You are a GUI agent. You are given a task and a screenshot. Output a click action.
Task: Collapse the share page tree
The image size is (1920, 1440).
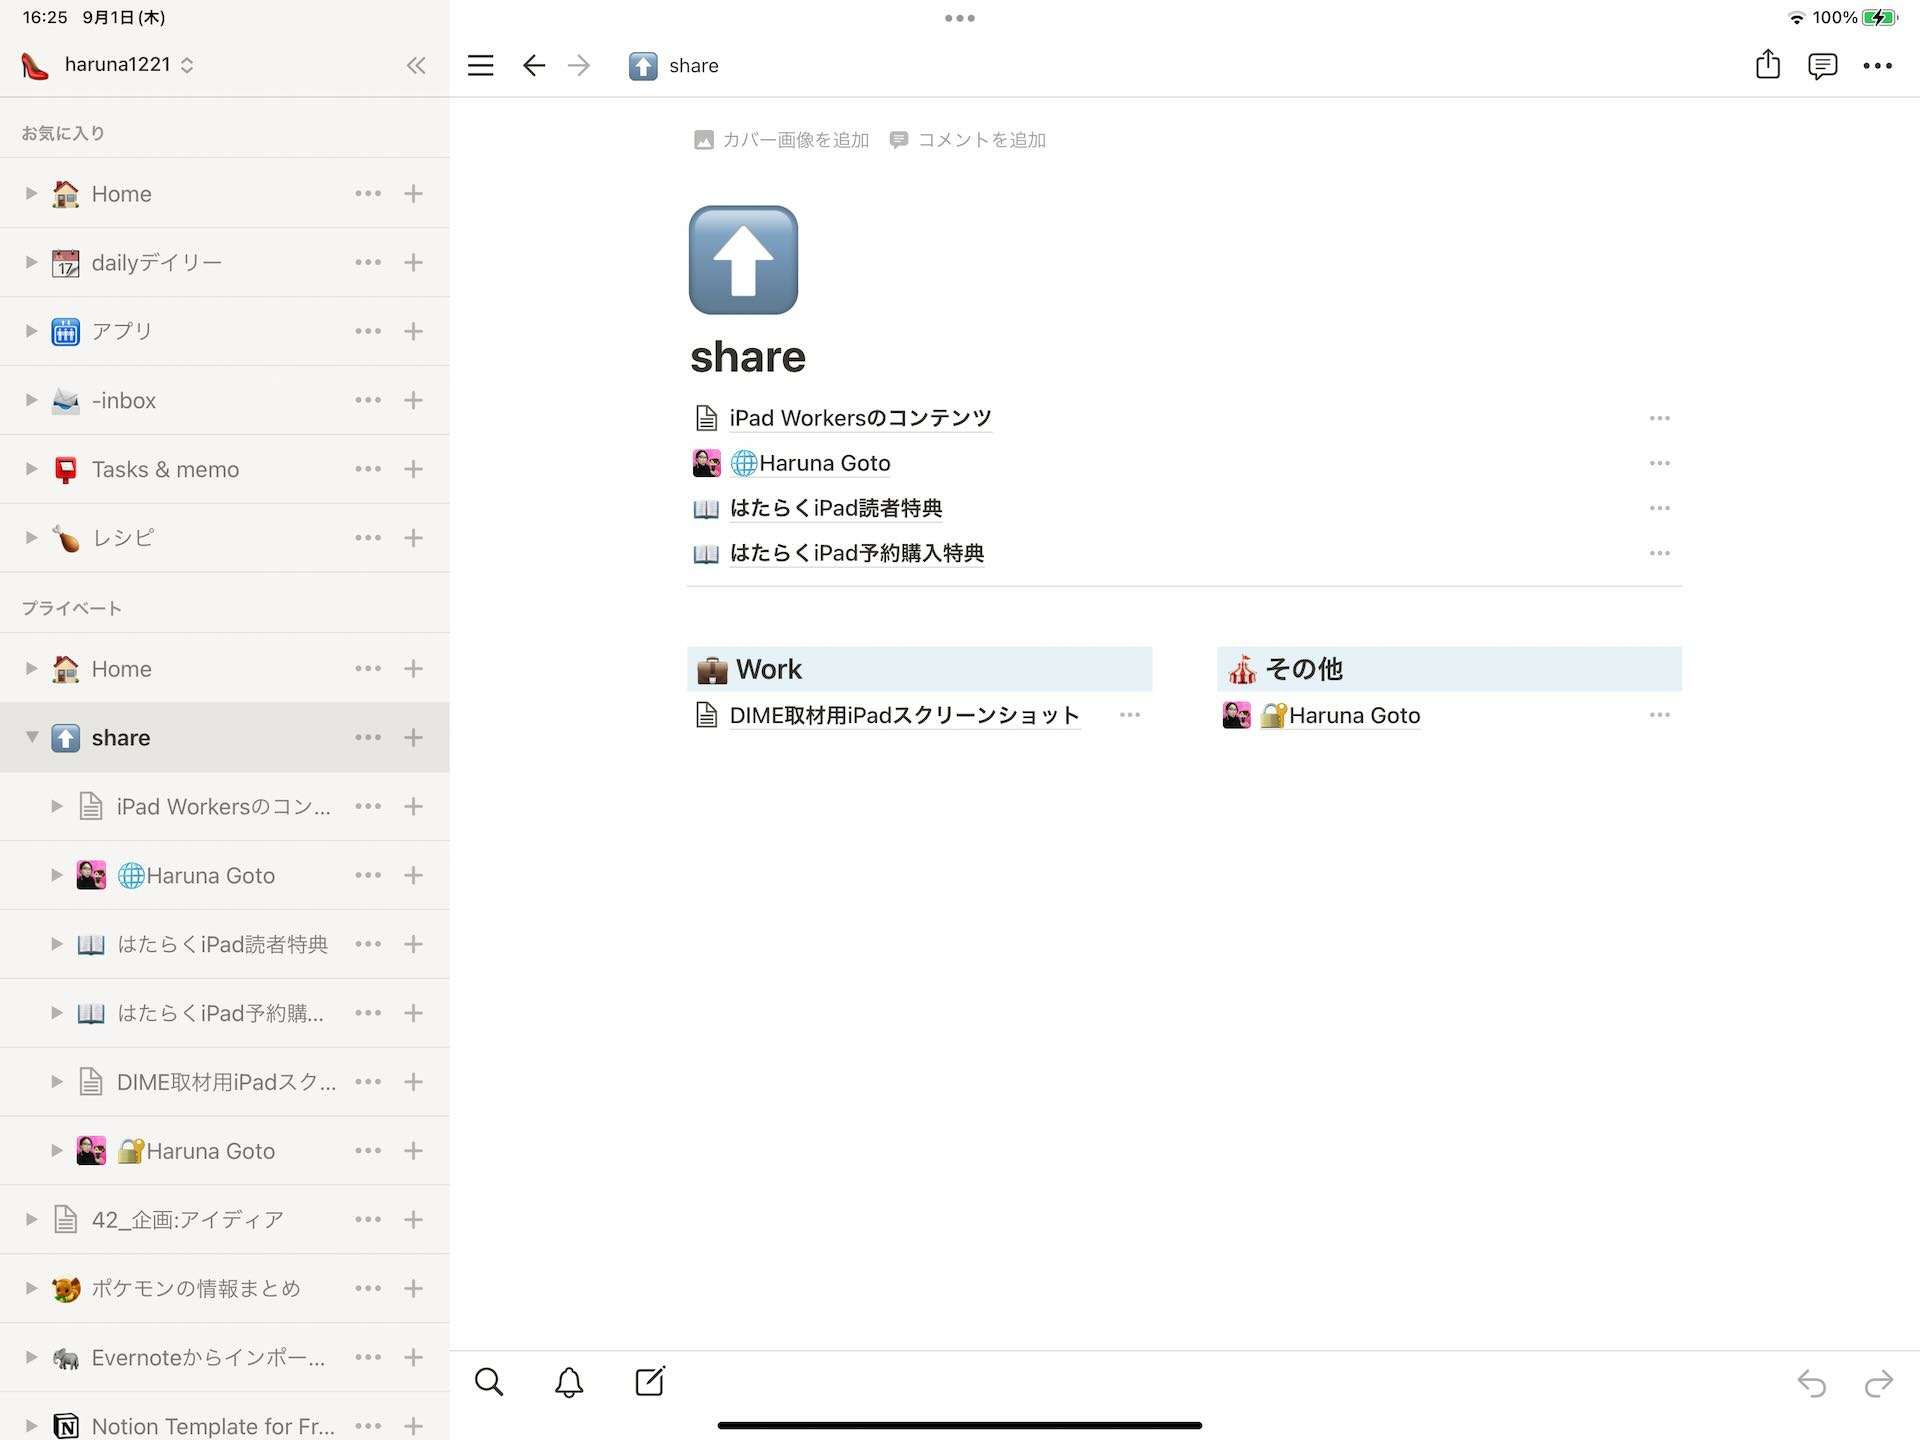coord(32,737)
